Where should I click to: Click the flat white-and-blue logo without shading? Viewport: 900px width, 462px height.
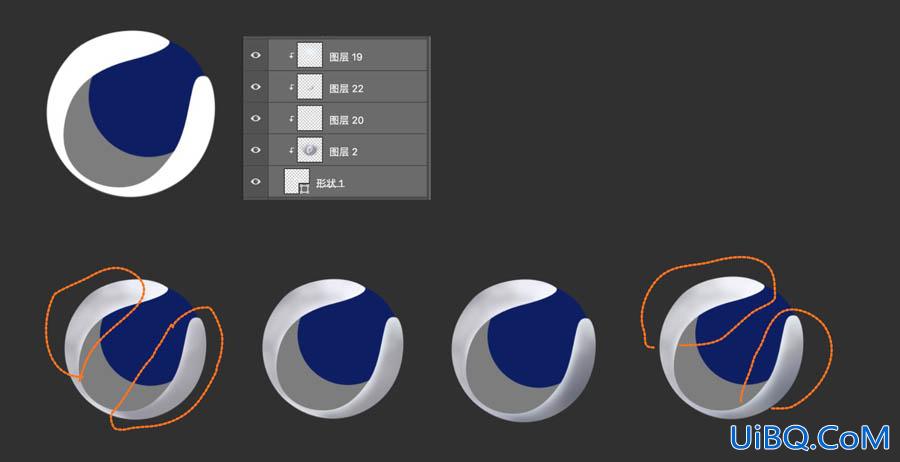[131, 114]
